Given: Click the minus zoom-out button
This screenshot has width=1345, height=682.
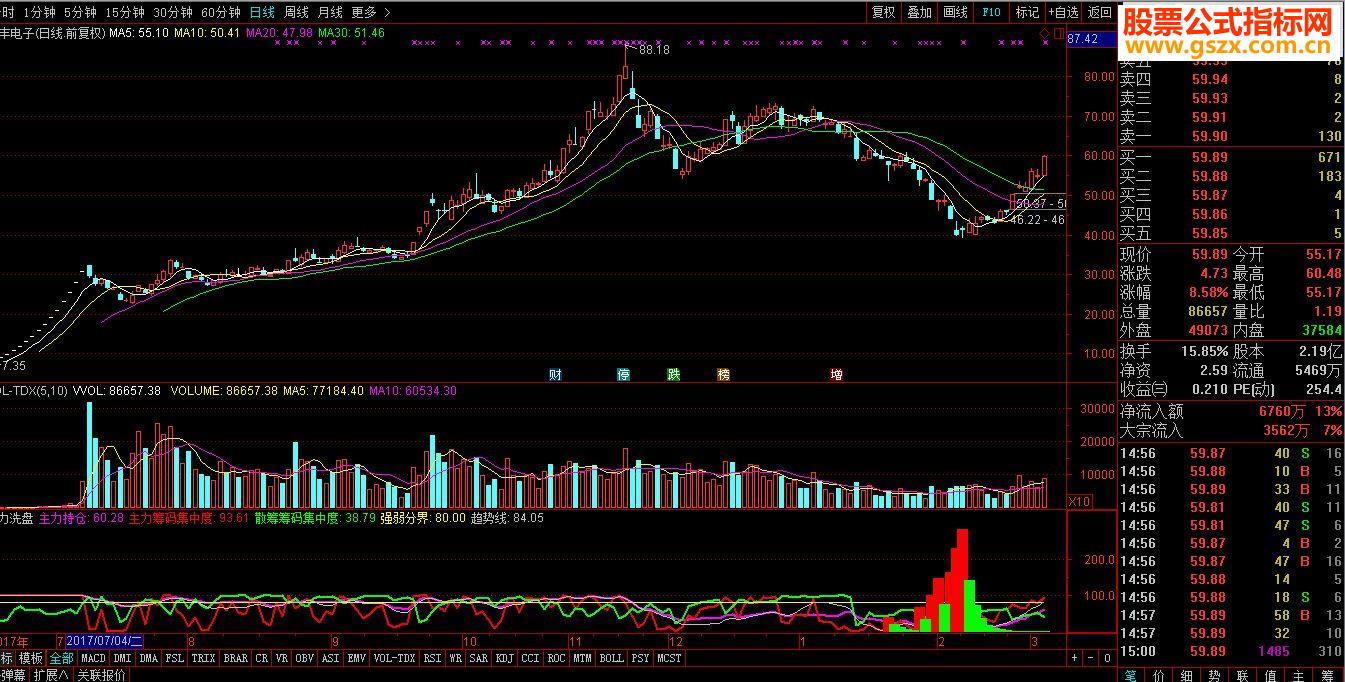Looking at the screenshot, I should tap(1091, 658).
